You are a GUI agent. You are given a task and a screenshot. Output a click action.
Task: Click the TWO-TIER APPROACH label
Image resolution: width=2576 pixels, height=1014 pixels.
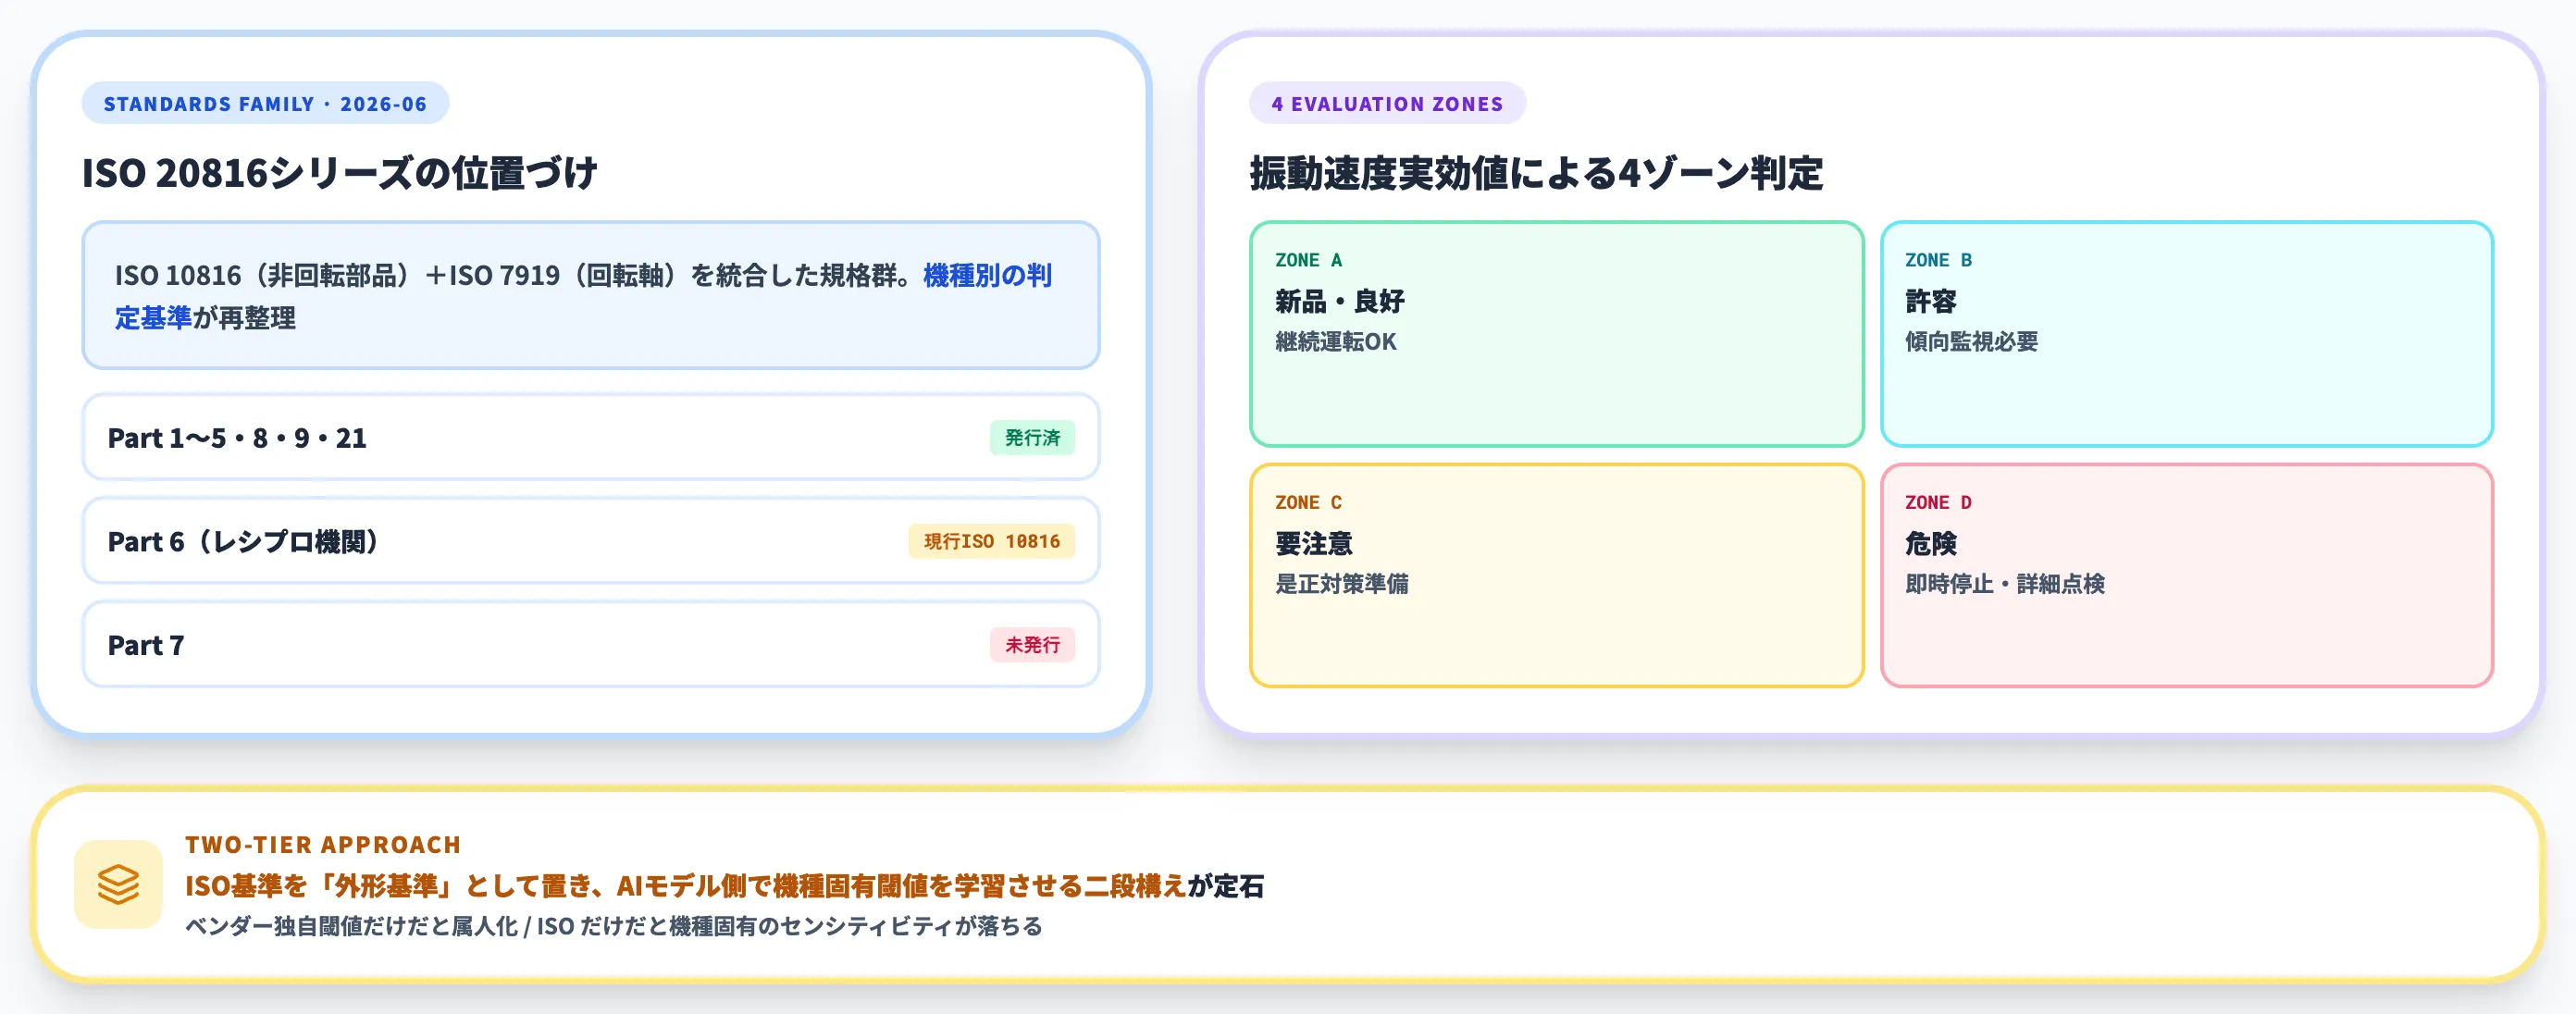click(x=323, y=844)
